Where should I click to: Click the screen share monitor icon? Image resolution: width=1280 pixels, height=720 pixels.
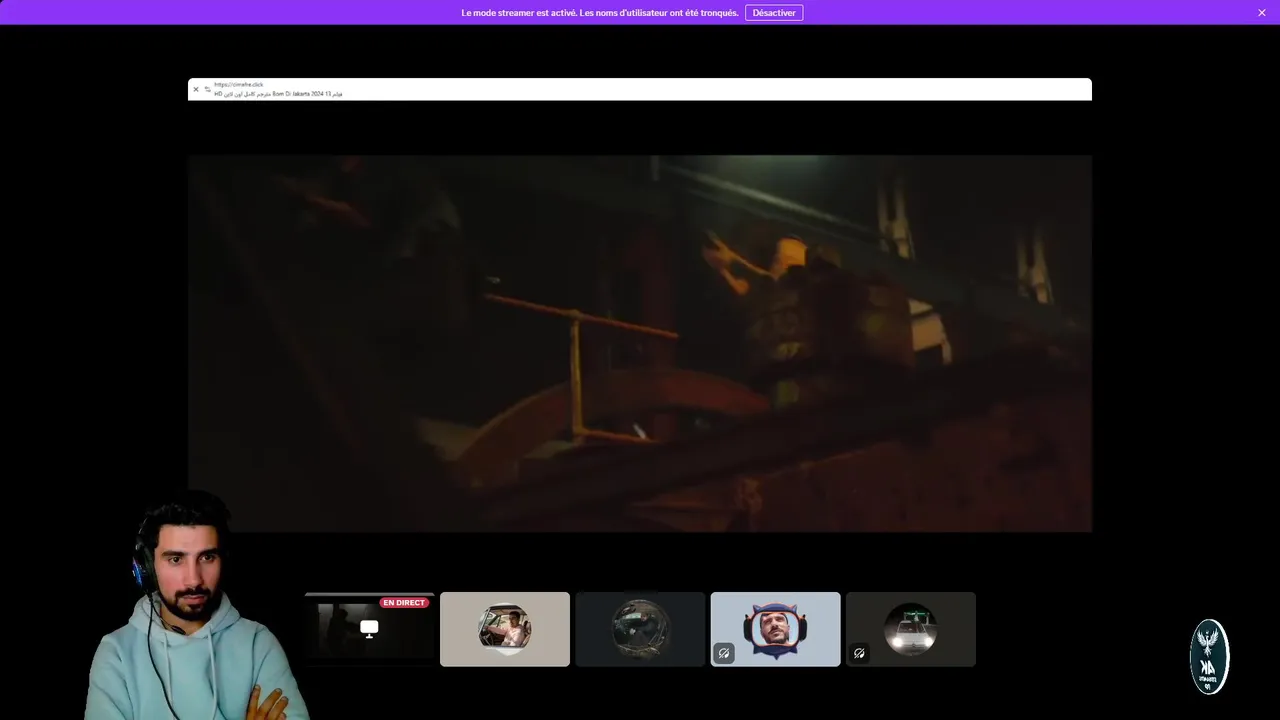(x=370, y=628)
